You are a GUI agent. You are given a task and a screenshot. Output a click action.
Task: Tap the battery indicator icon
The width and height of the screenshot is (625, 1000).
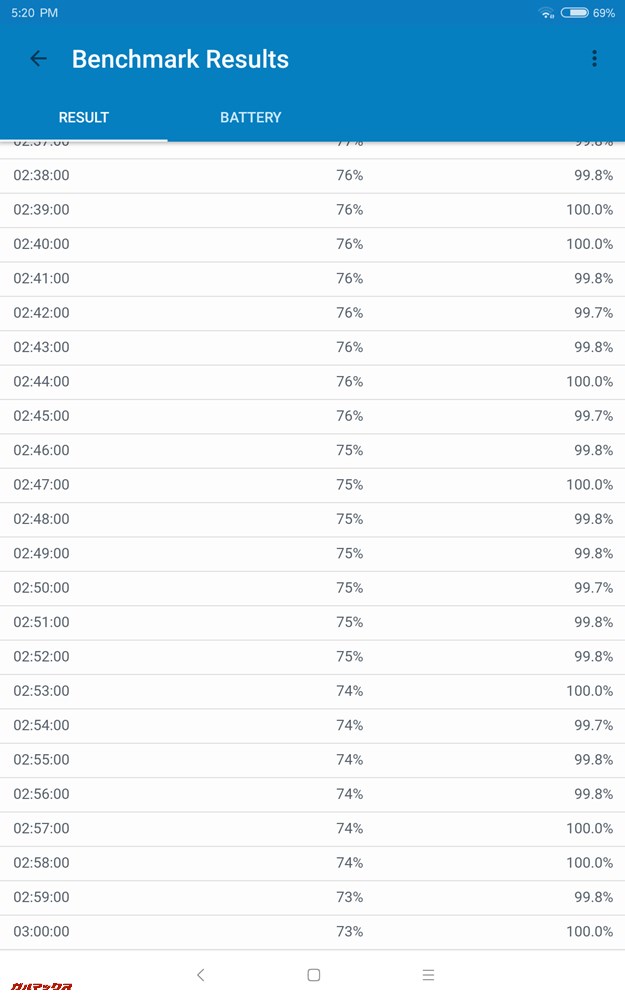click(574, 13)
